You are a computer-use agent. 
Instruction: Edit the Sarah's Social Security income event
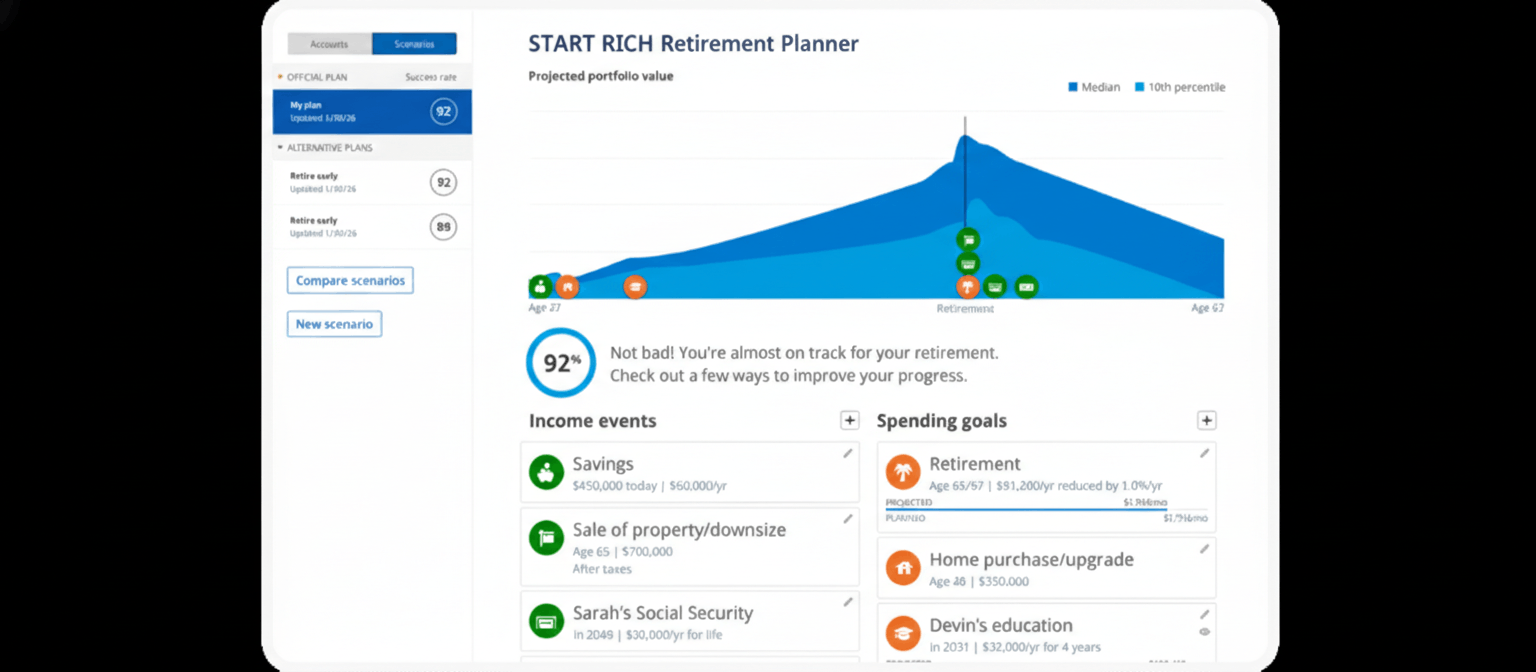pyautogui.click(x=848, y=601)
